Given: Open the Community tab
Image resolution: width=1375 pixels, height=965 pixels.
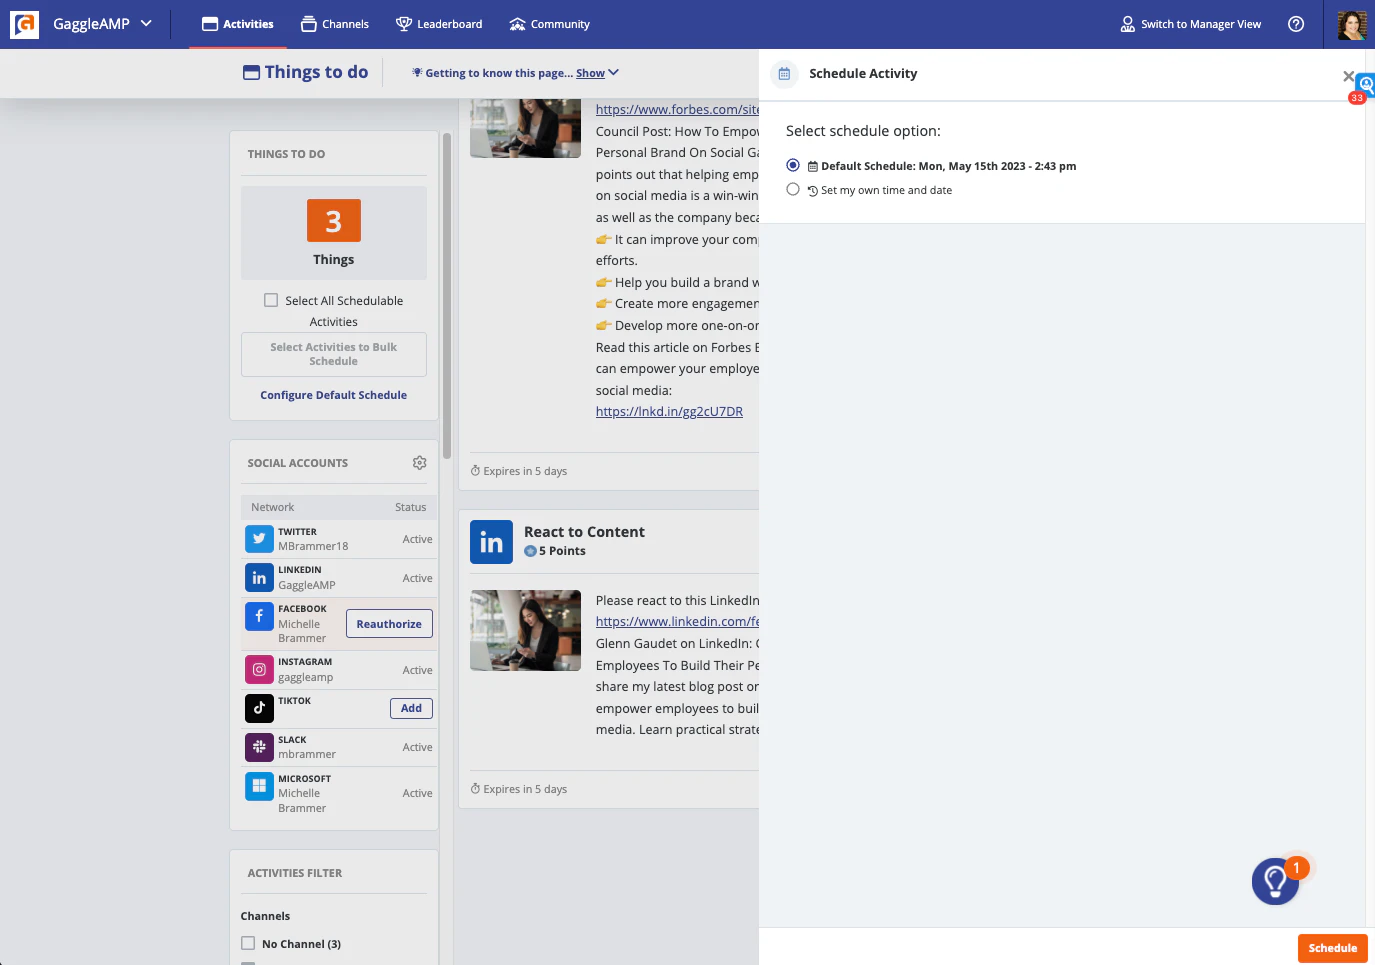Looking at the screenshot, I should (x=549, y=23).
